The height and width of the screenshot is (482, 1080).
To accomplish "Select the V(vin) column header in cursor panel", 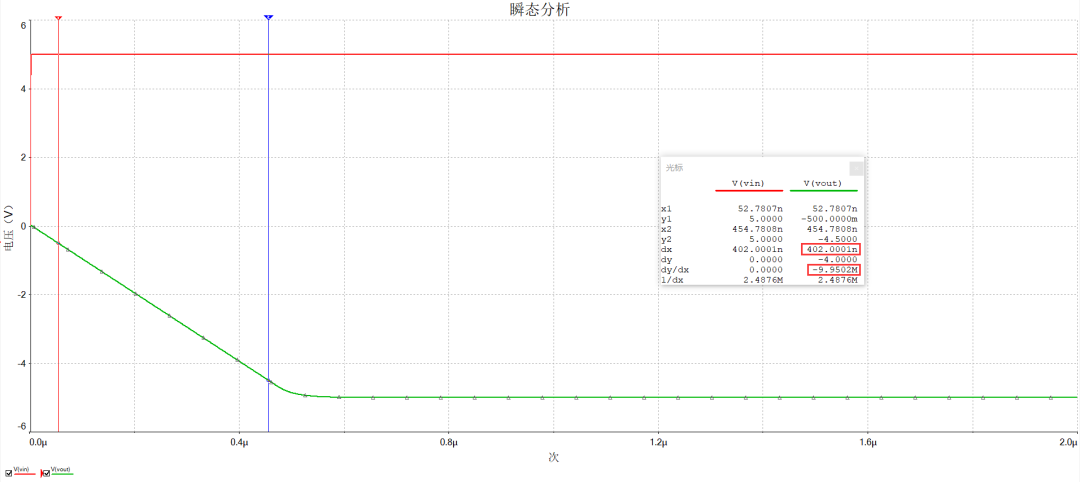I will [749, 183].
